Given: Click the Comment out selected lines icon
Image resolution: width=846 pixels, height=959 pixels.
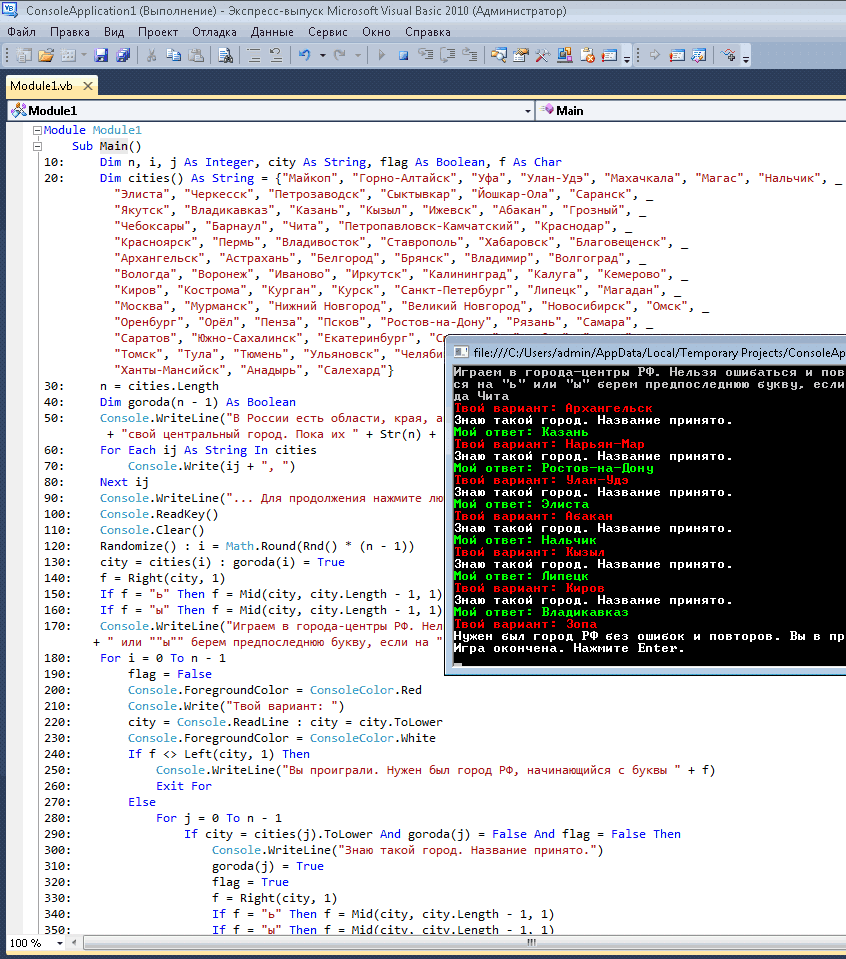Looking at the screenshot, I should click(254, 56).
